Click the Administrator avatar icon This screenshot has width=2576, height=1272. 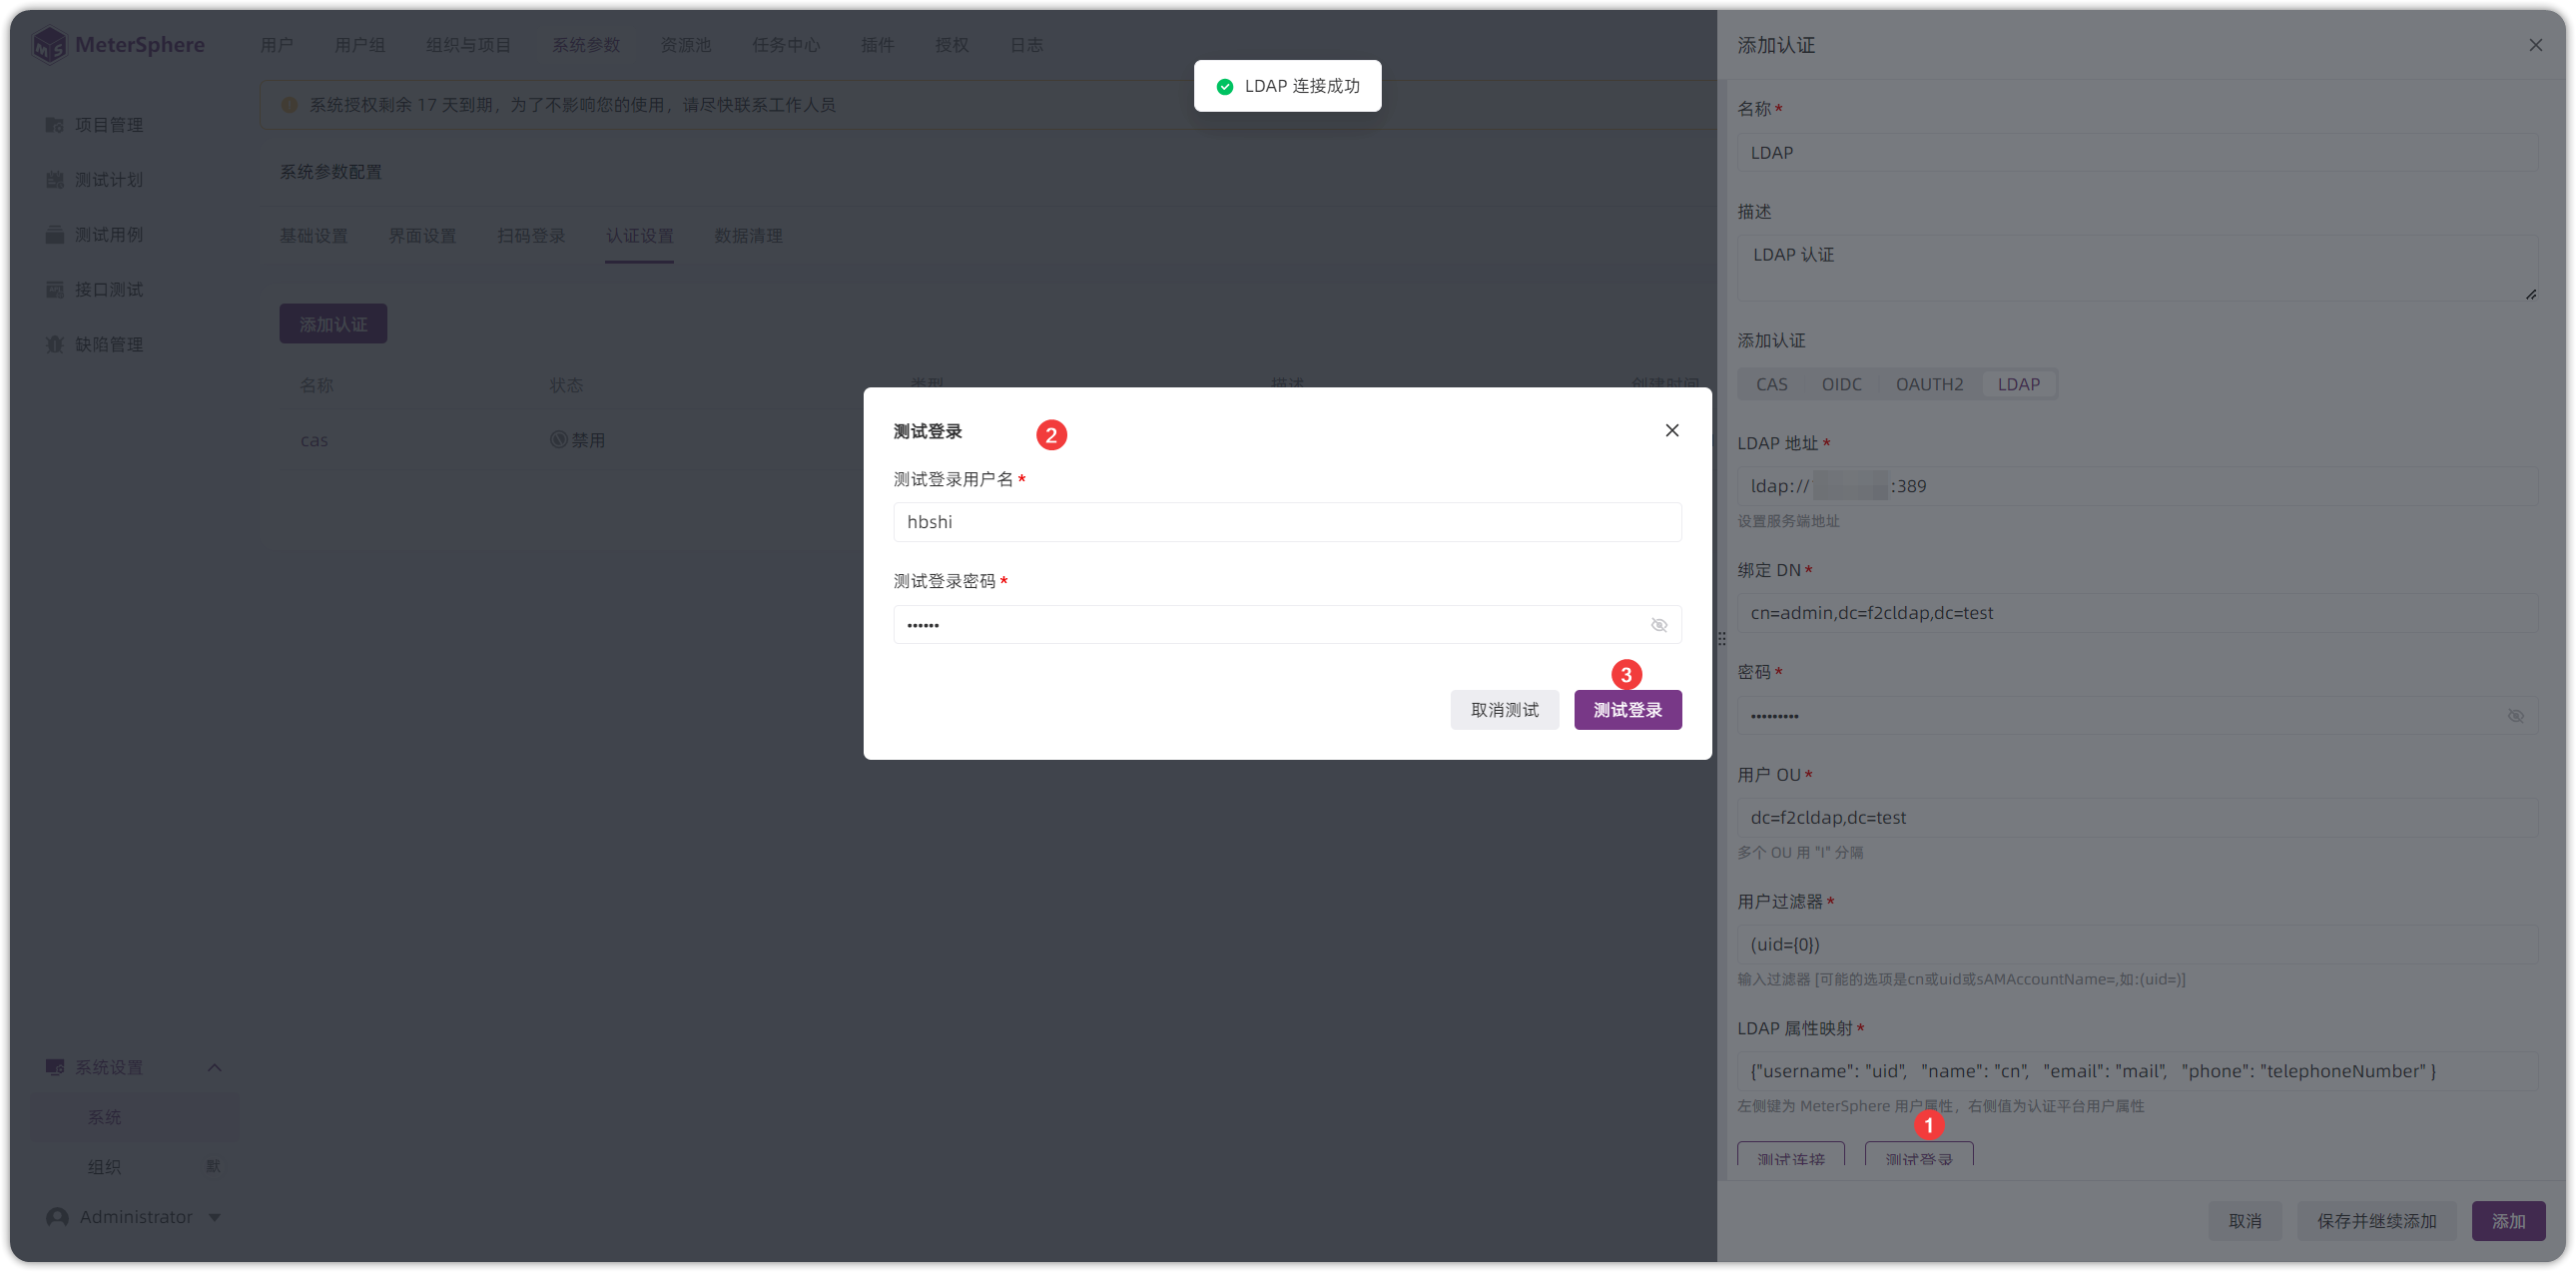[57, 1217]
